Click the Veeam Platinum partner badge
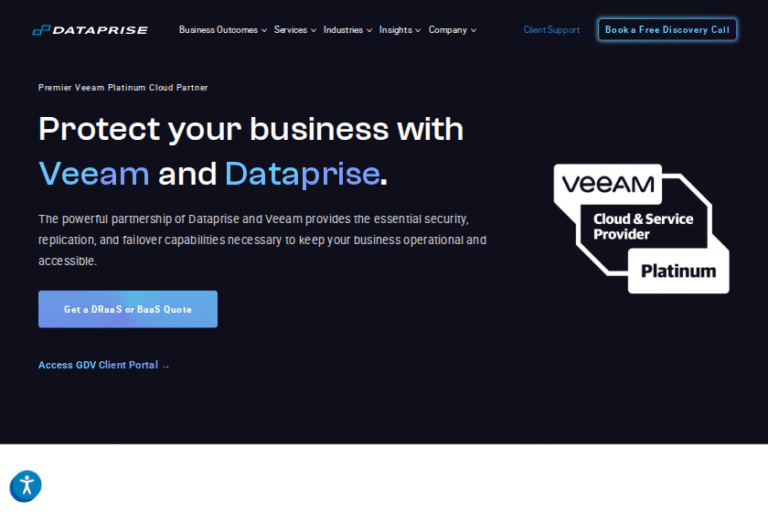768x512 pixels. 641,227
